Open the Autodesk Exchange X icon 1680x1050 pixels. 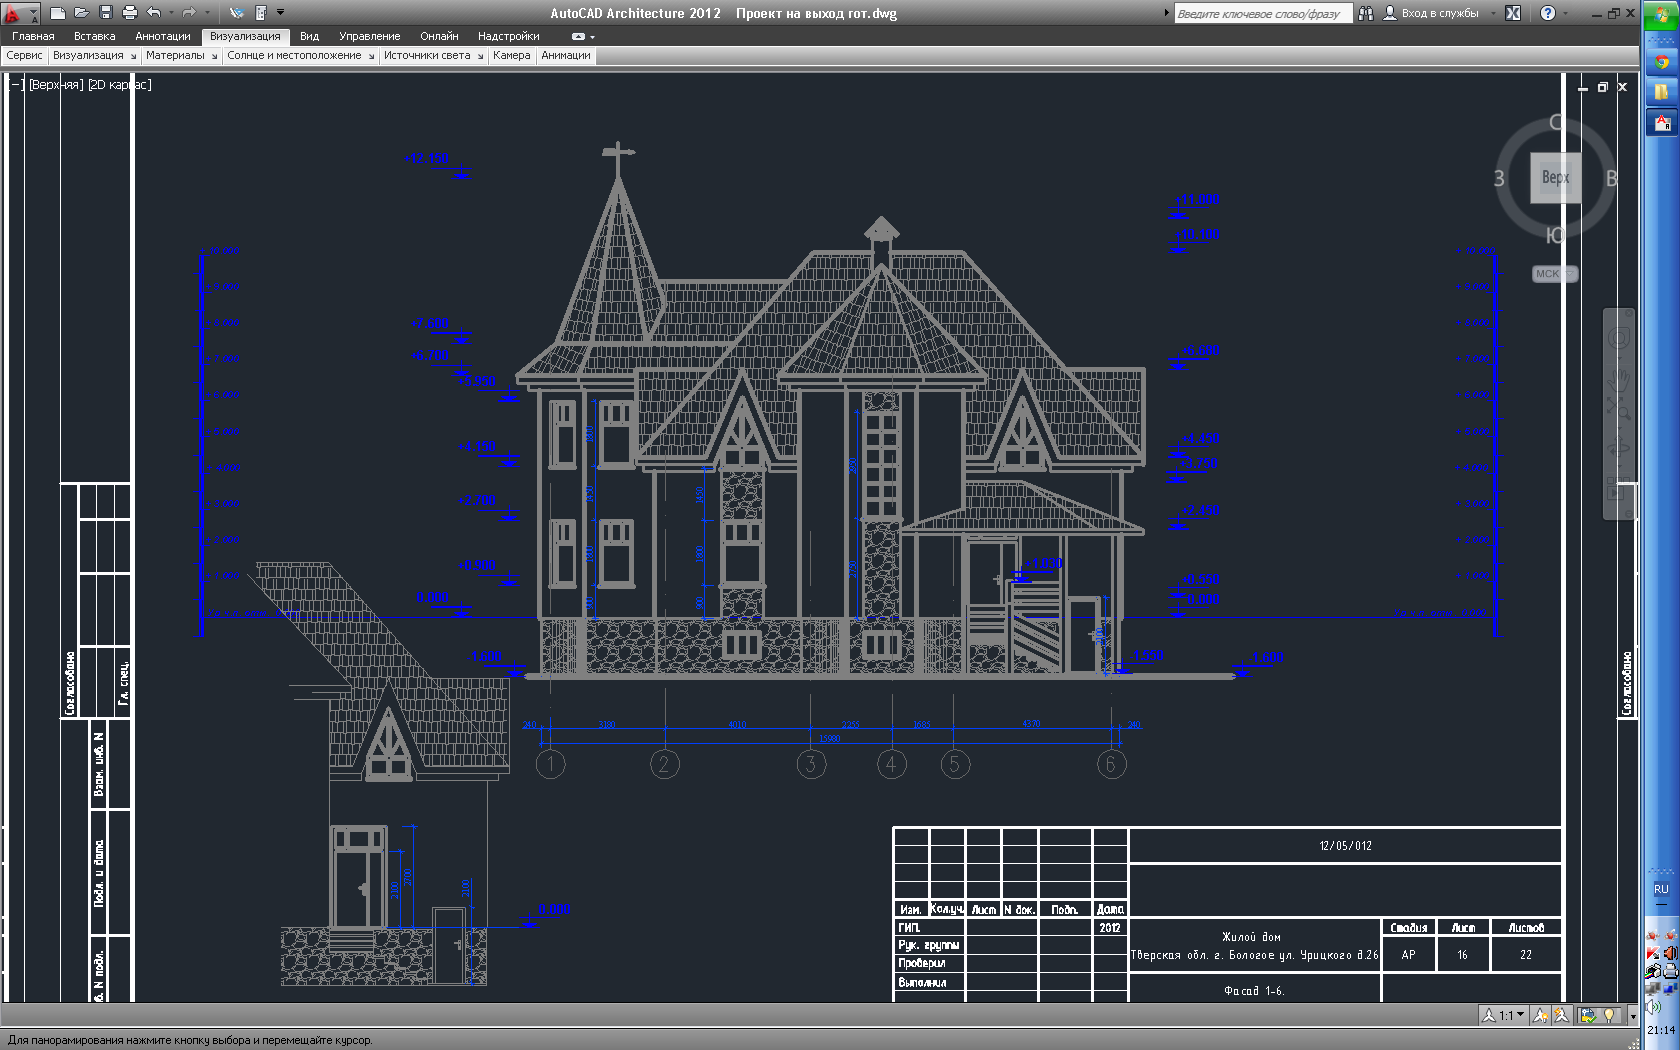(x=1513, y=13)
